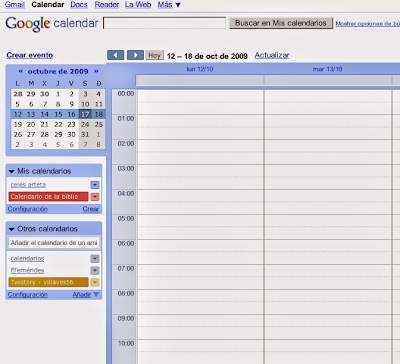The height and width of the screenshot is (364, 400).
Task: Open Mostrar opciones de búsqueda link
Action: click(x=367, y=24)
